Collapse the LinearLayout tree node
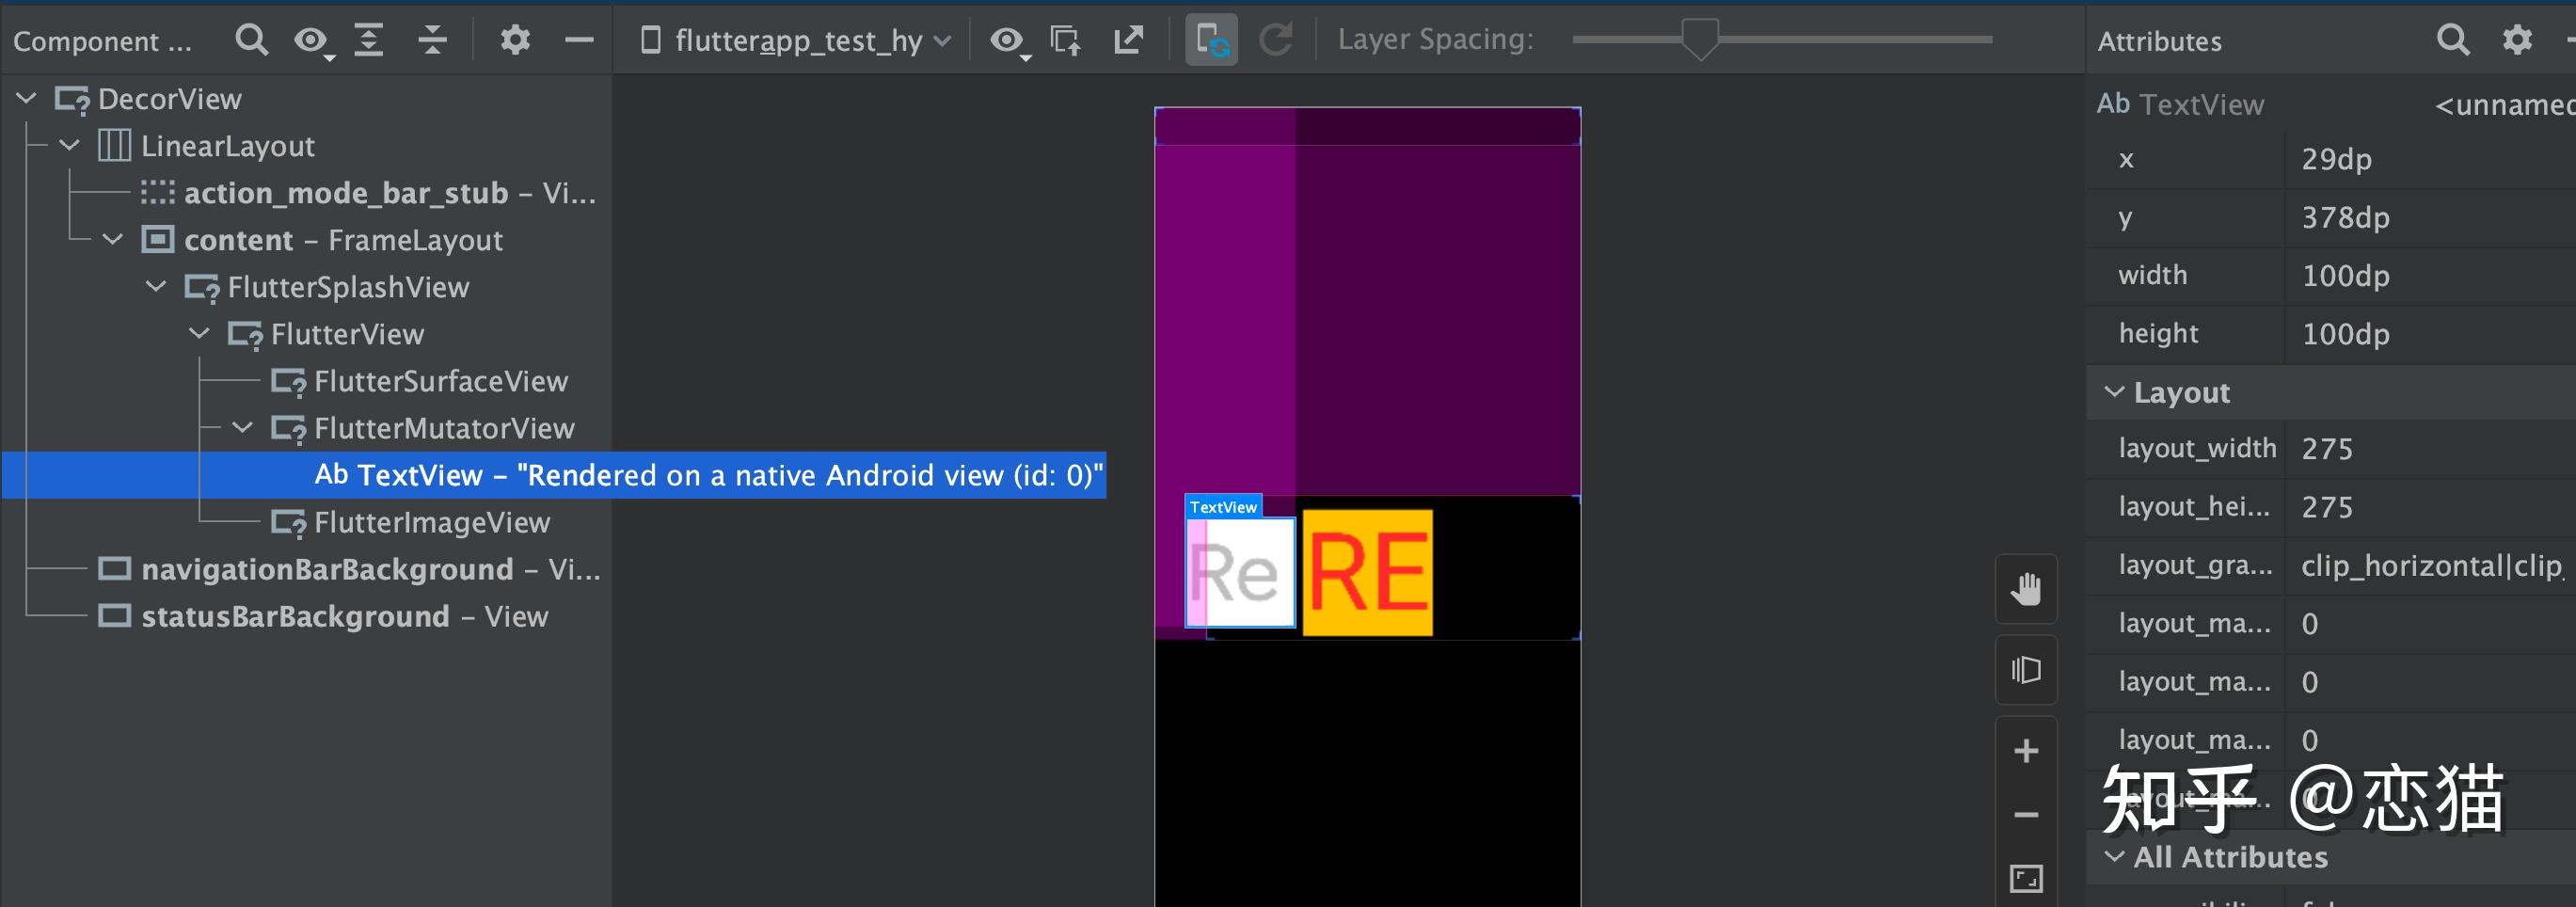The width and height of the screenshot is (2576, 907). (70, 145)
